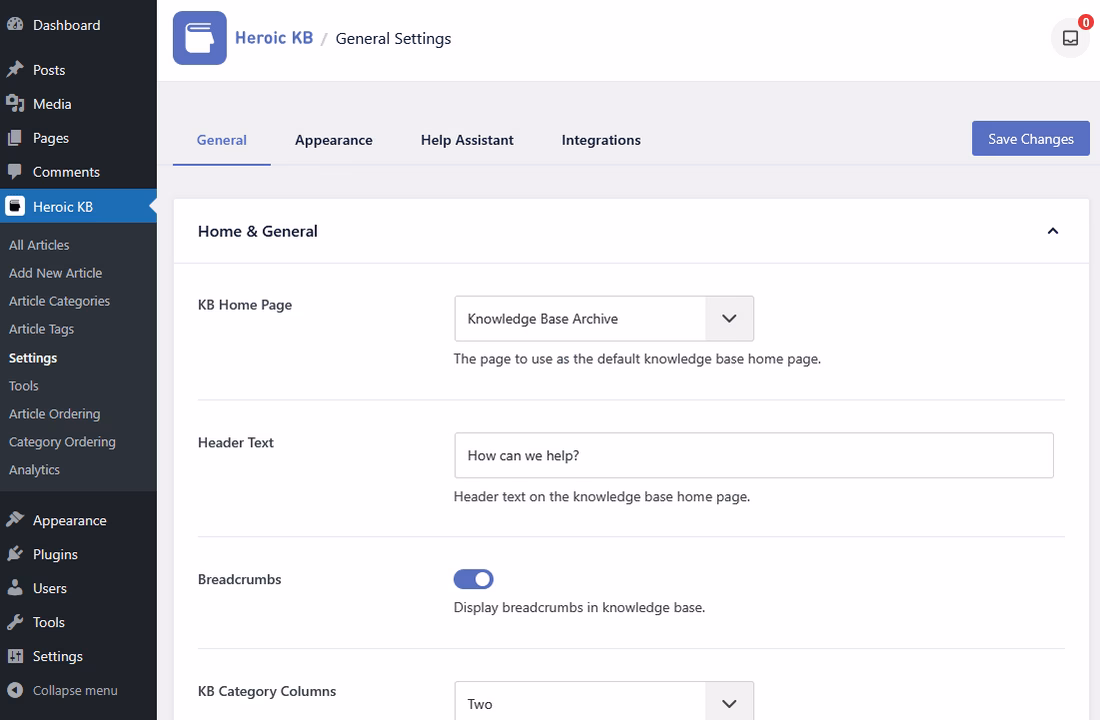
Task: Click the 'KB Category Columns' field label
Action: (x=267, y=691)
